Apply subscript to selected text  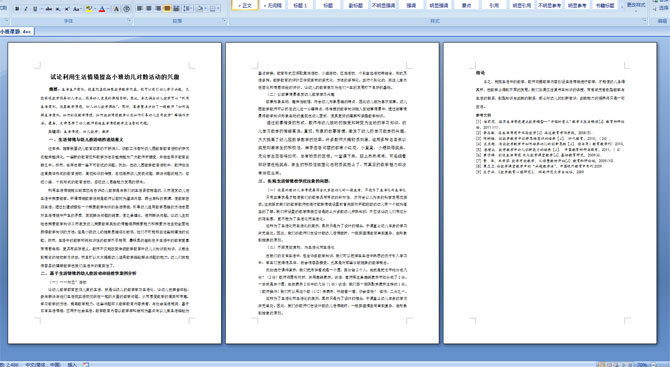58,9
